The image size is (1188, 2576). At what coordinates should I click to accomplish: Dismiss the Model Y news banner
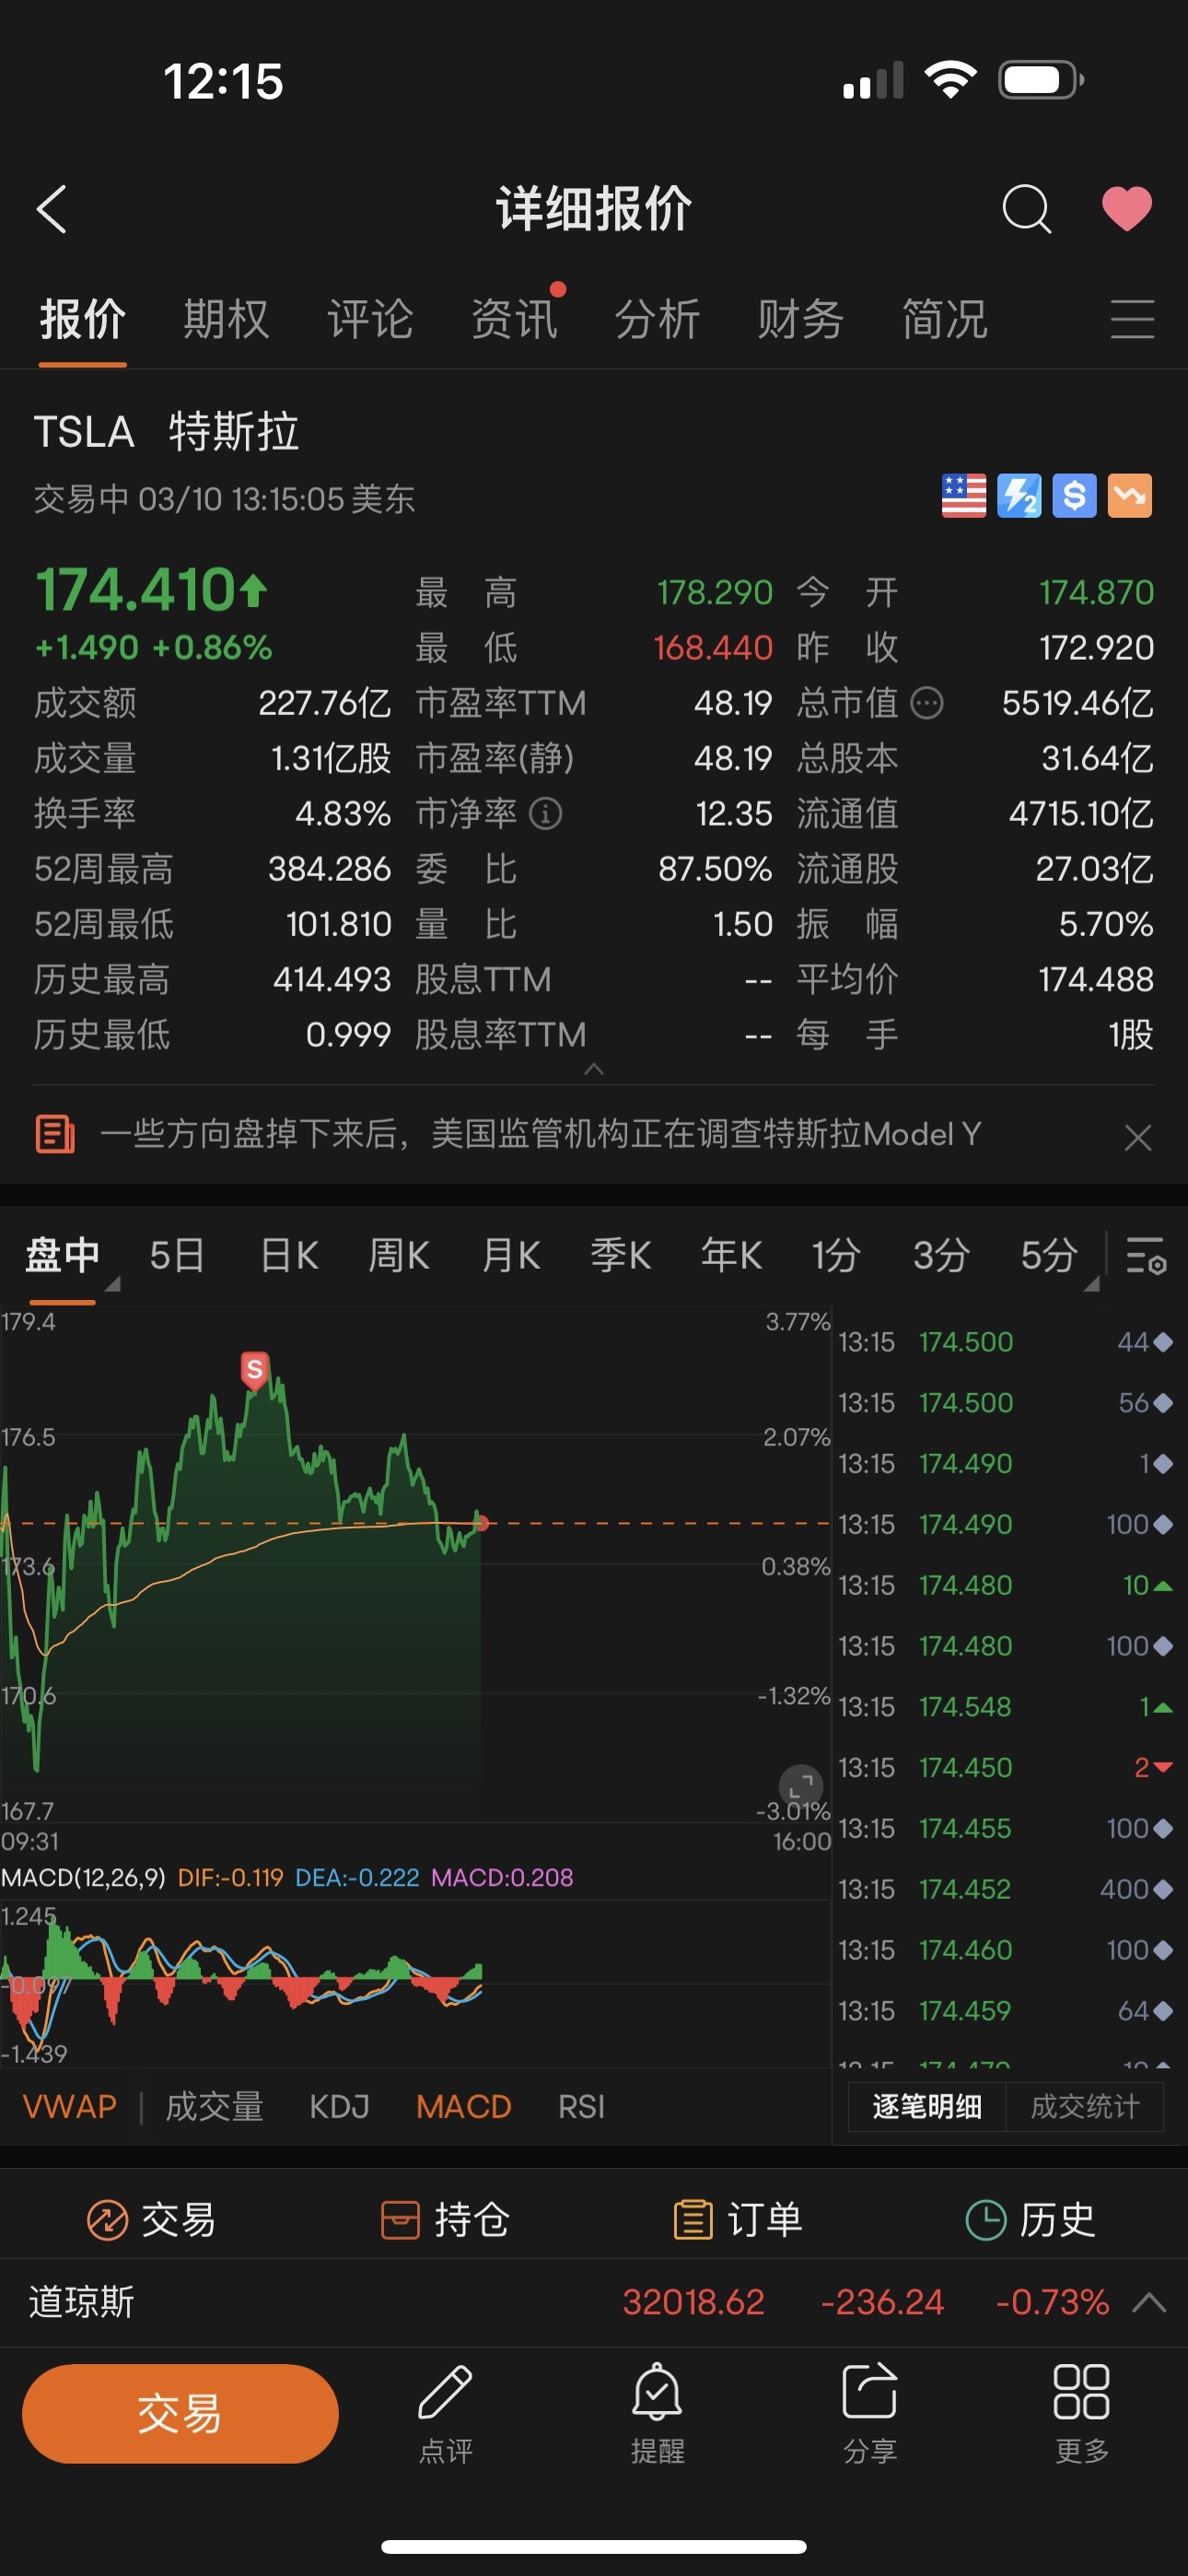1137,1137
